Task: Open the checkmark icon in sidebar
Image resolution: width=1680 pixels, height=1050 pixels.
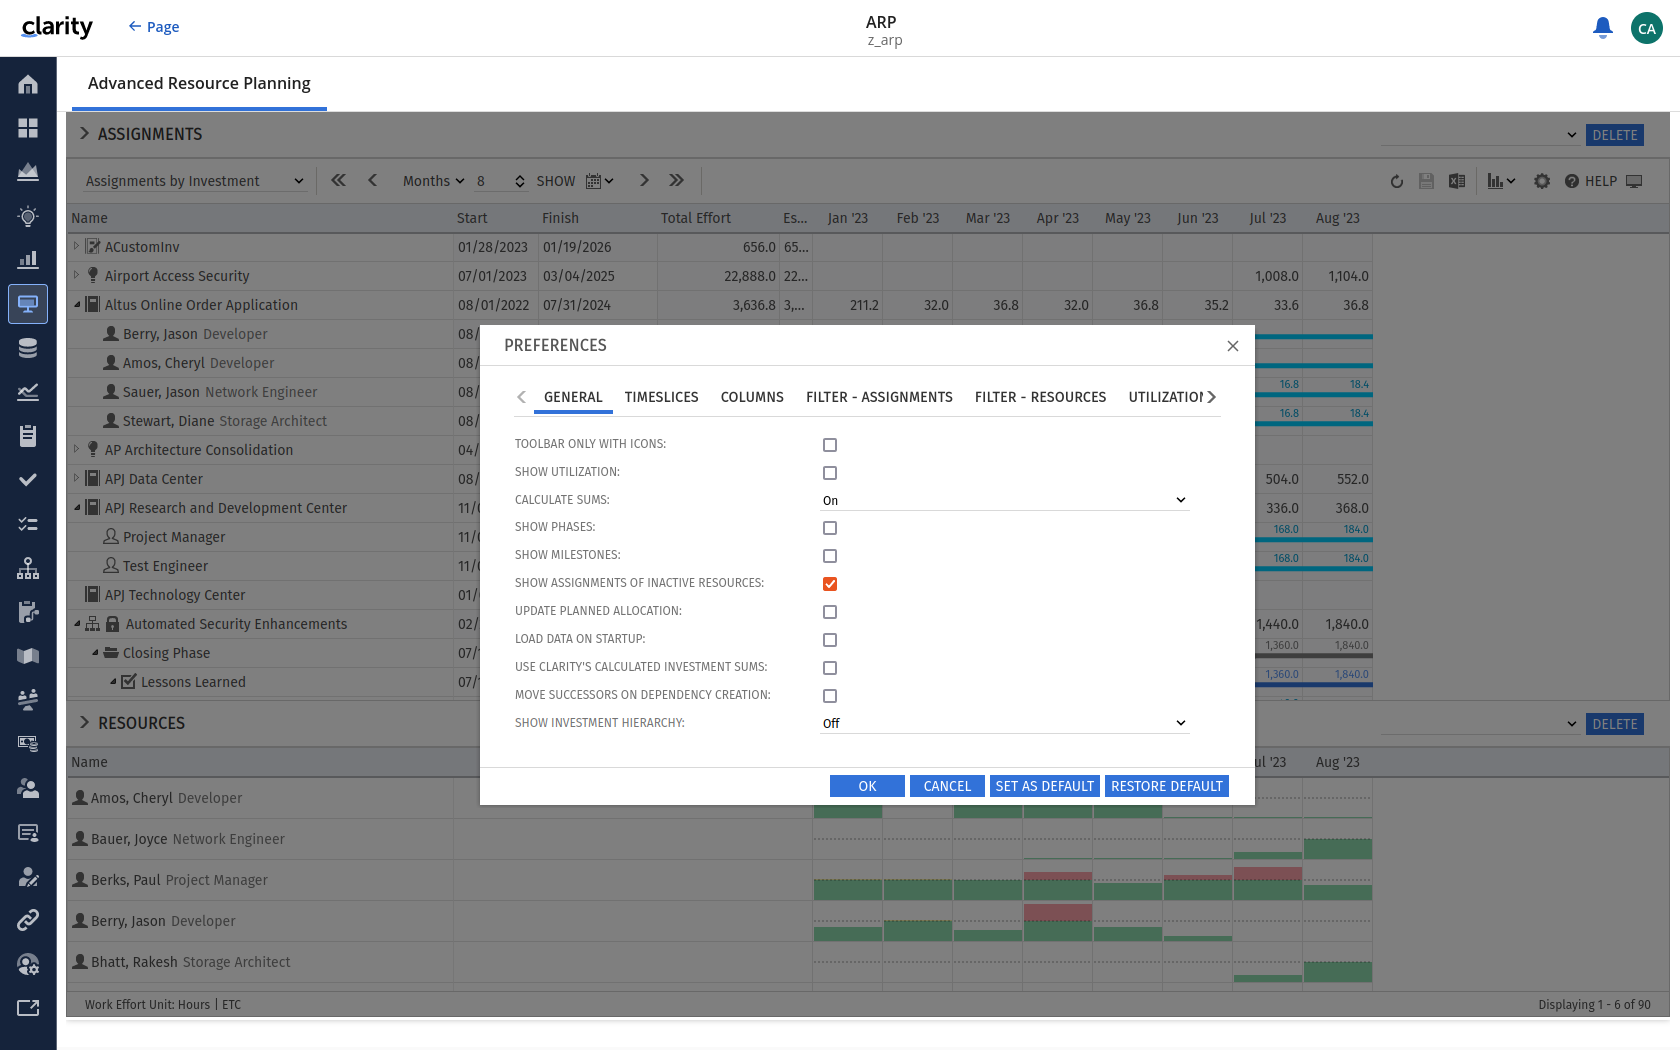Action: point(28,480)
